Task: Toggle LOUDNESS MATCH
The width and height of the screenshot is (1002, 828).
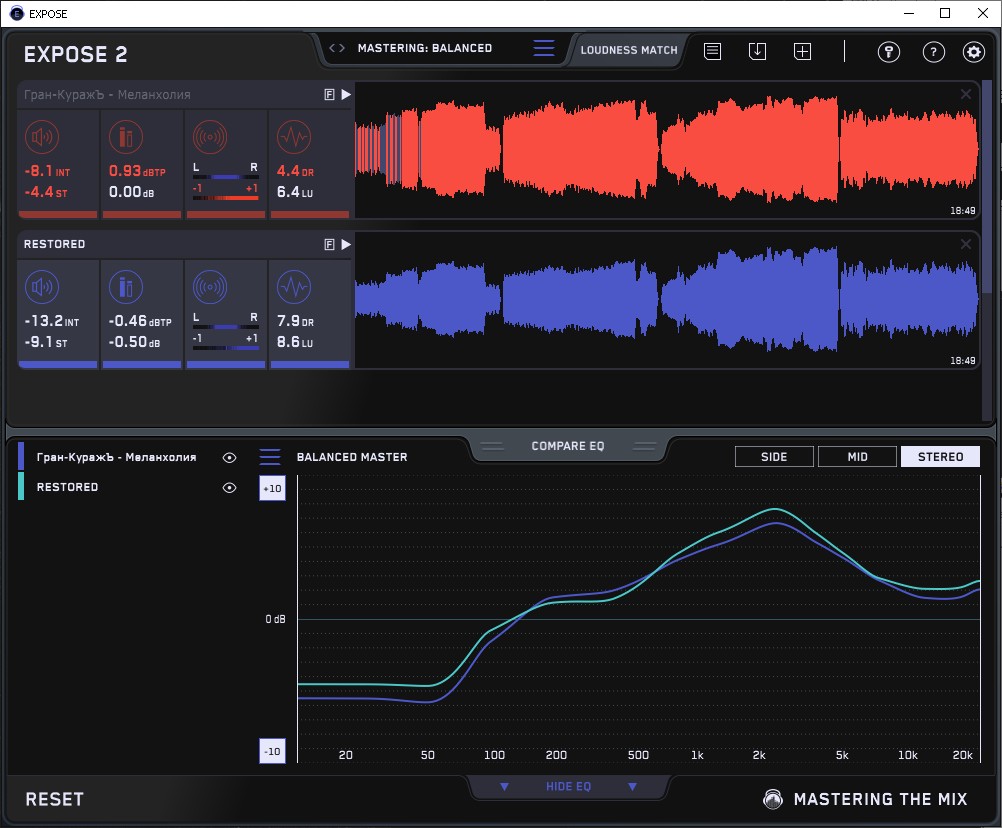Action: click(x=629, y=49)
